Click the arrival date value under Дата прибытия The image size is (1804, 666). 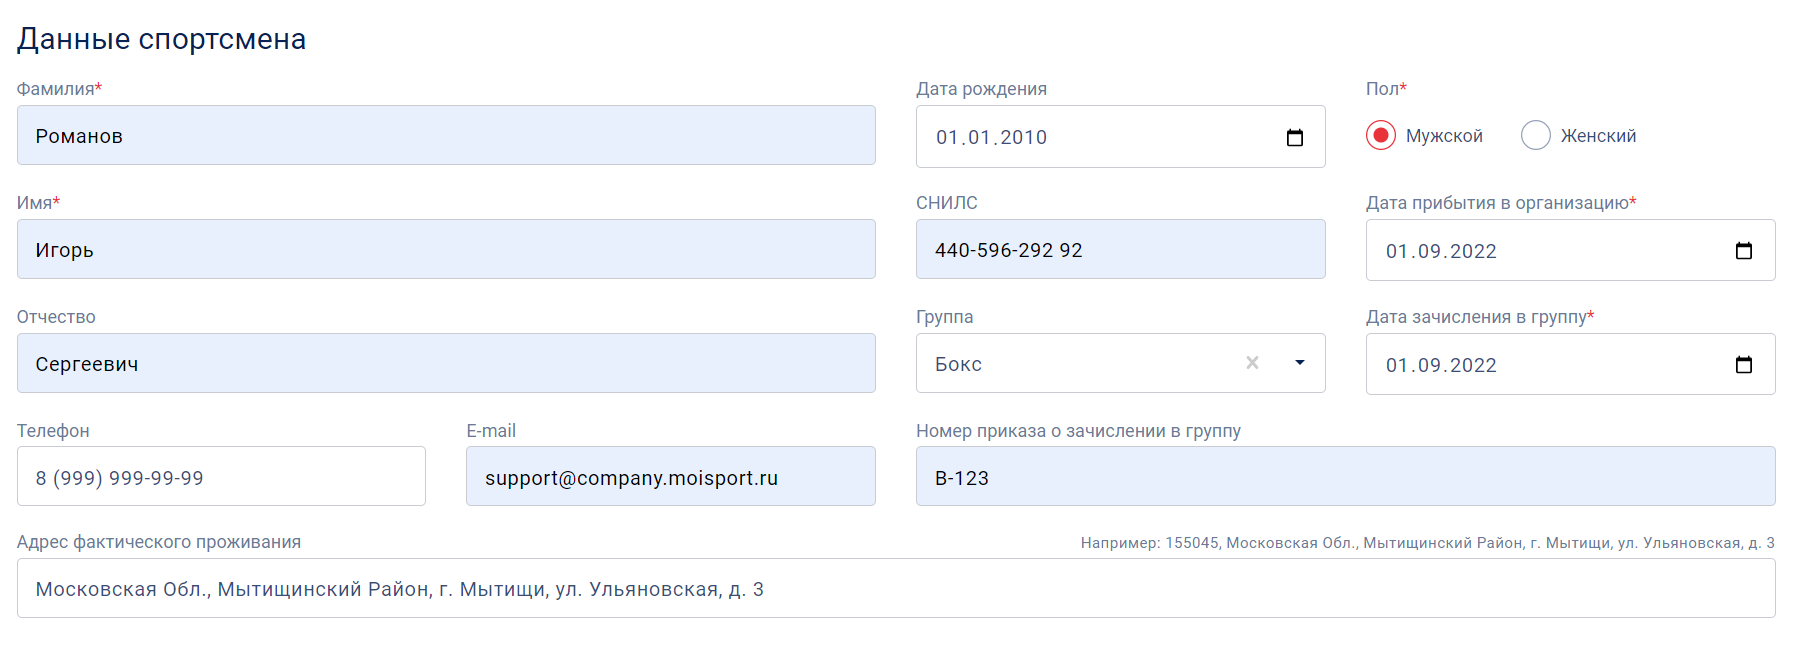(x=1441, y=251)
